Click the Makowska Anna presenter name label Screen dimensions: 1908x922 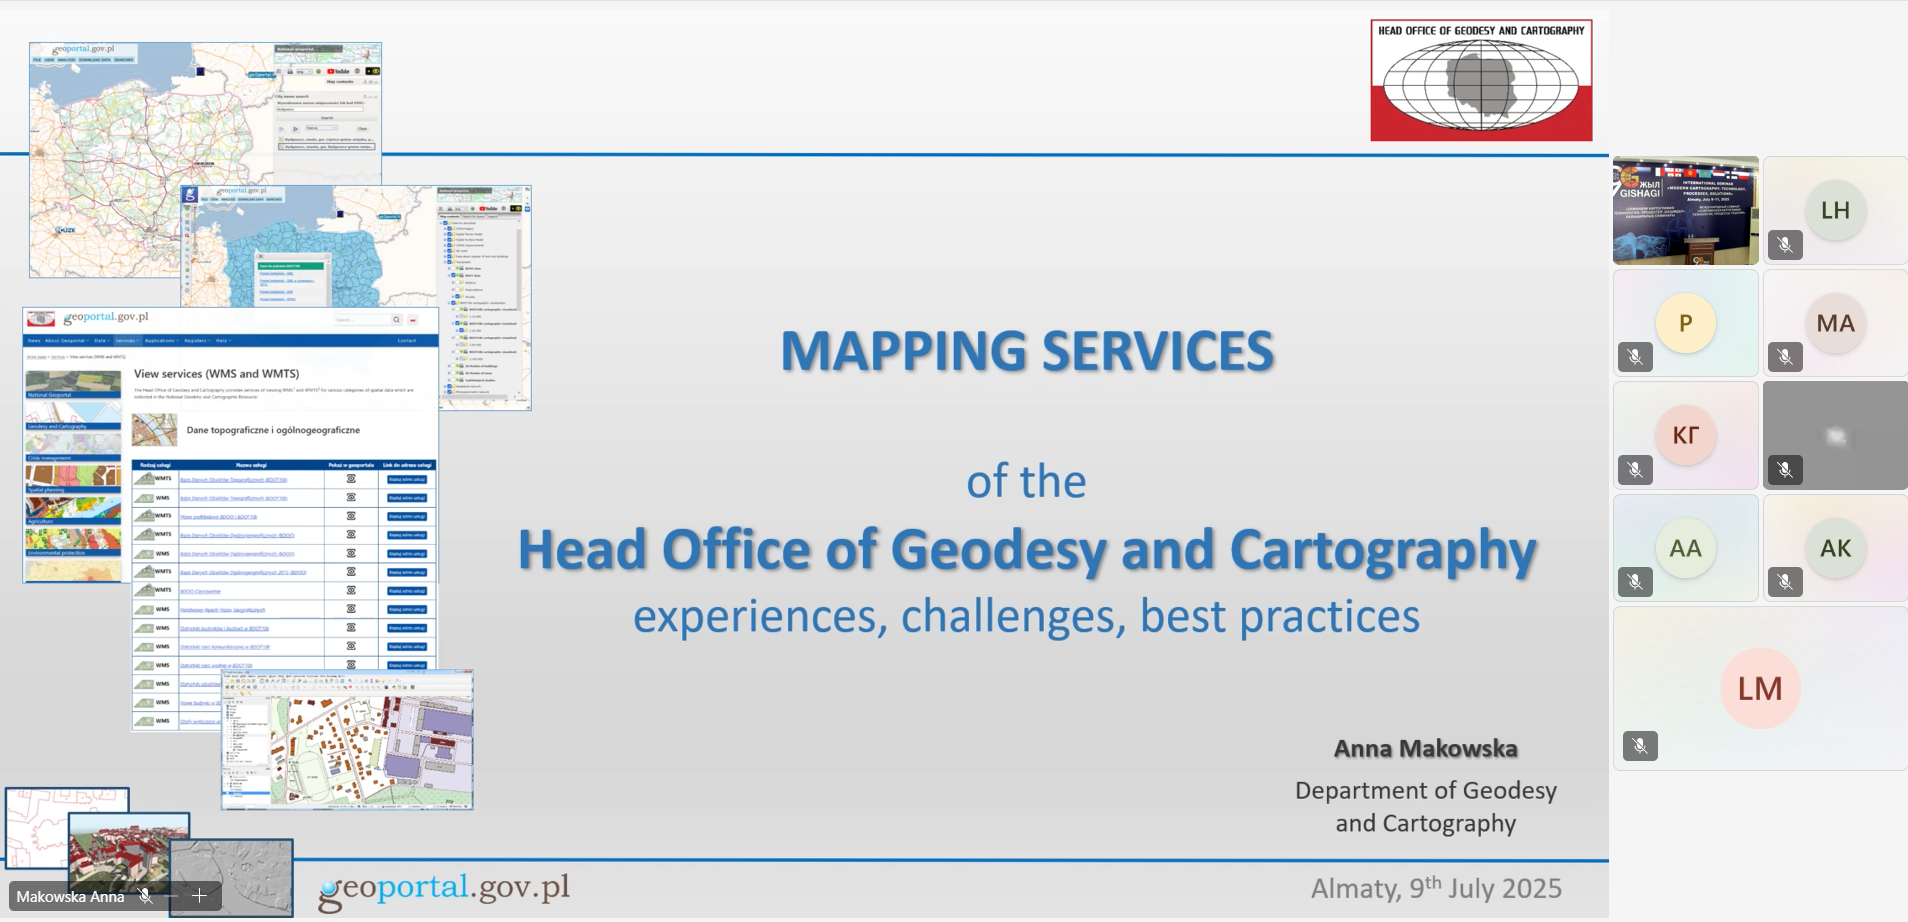70,896
